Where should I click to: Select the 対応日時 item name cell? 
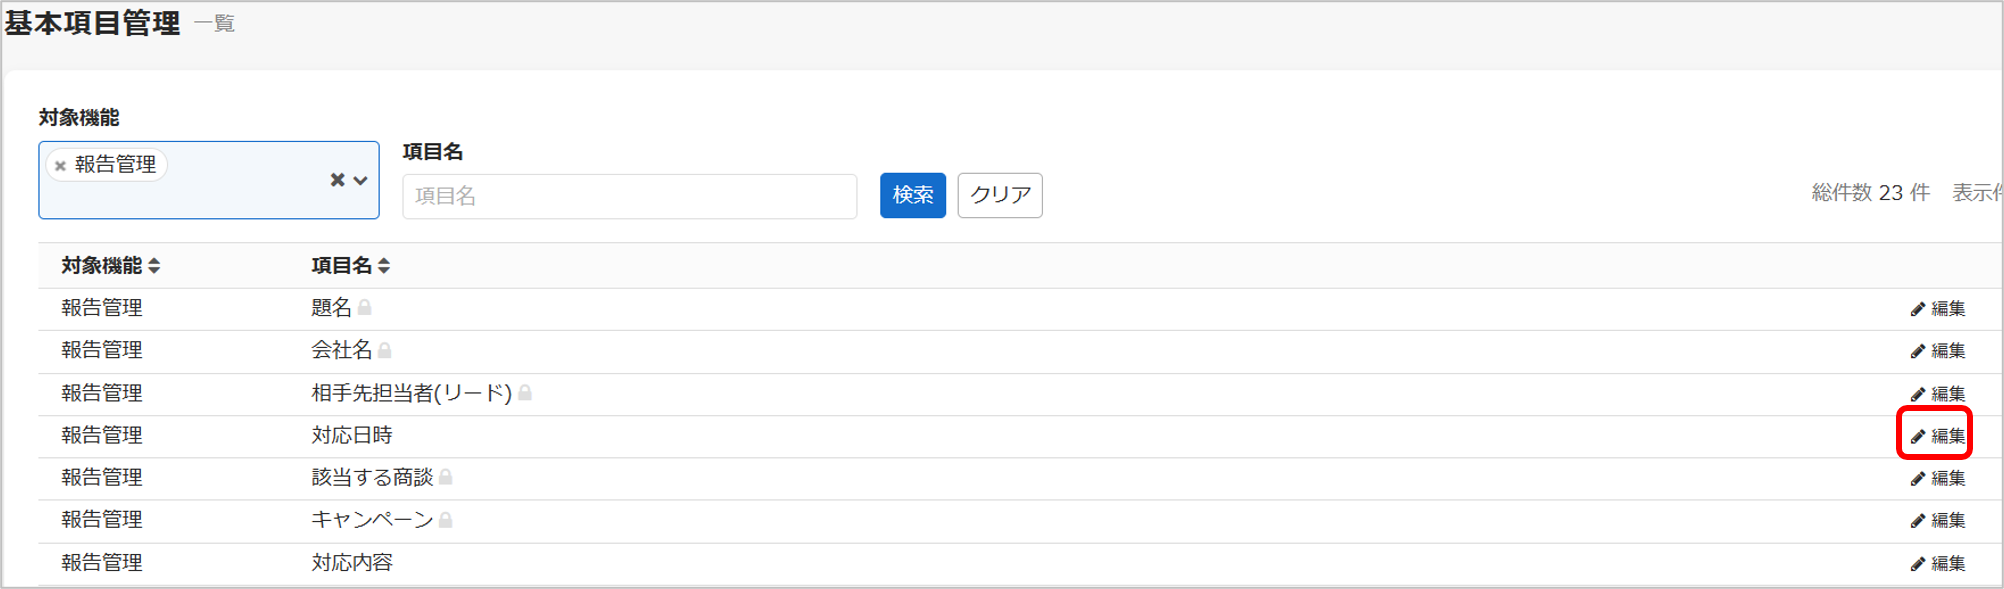(352, 435)
